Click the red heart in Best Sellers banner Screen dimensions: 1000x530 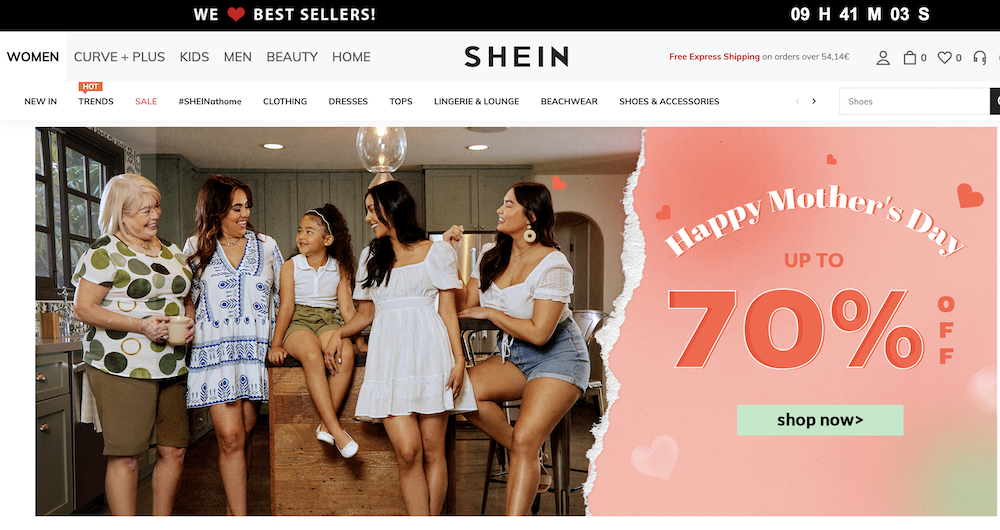(236, 14)
